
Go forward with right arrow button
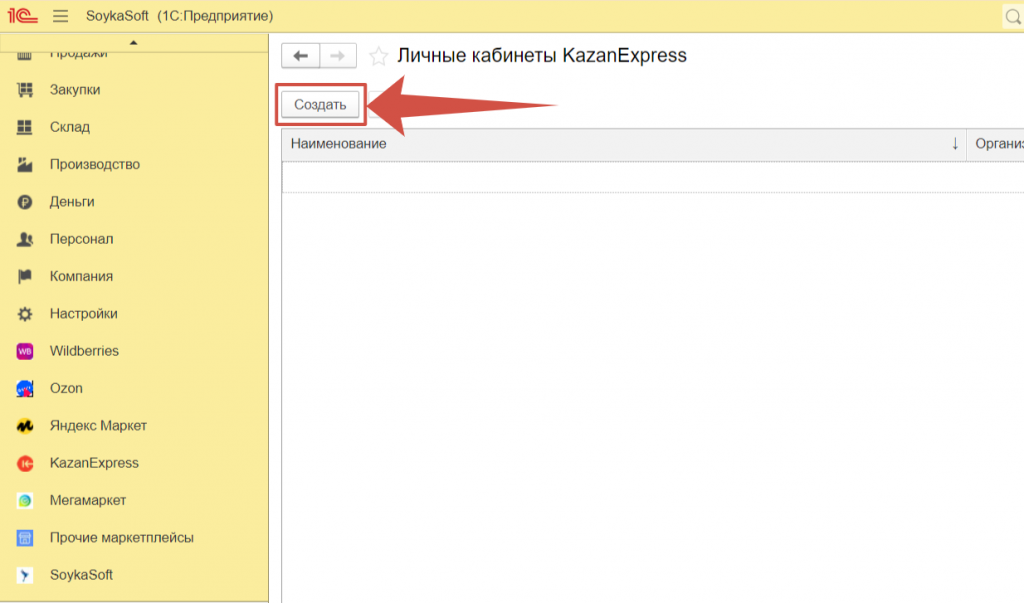[337, 56]
